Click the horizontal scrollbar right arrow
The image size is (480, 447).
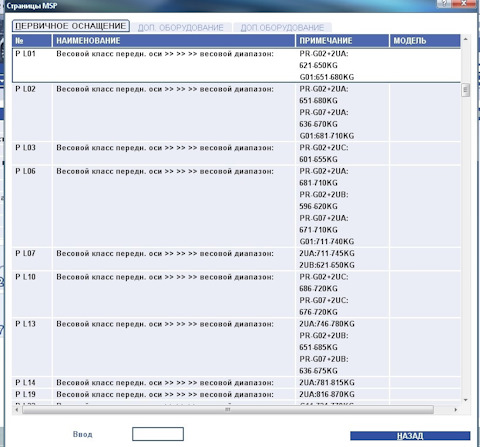point(456,409)
